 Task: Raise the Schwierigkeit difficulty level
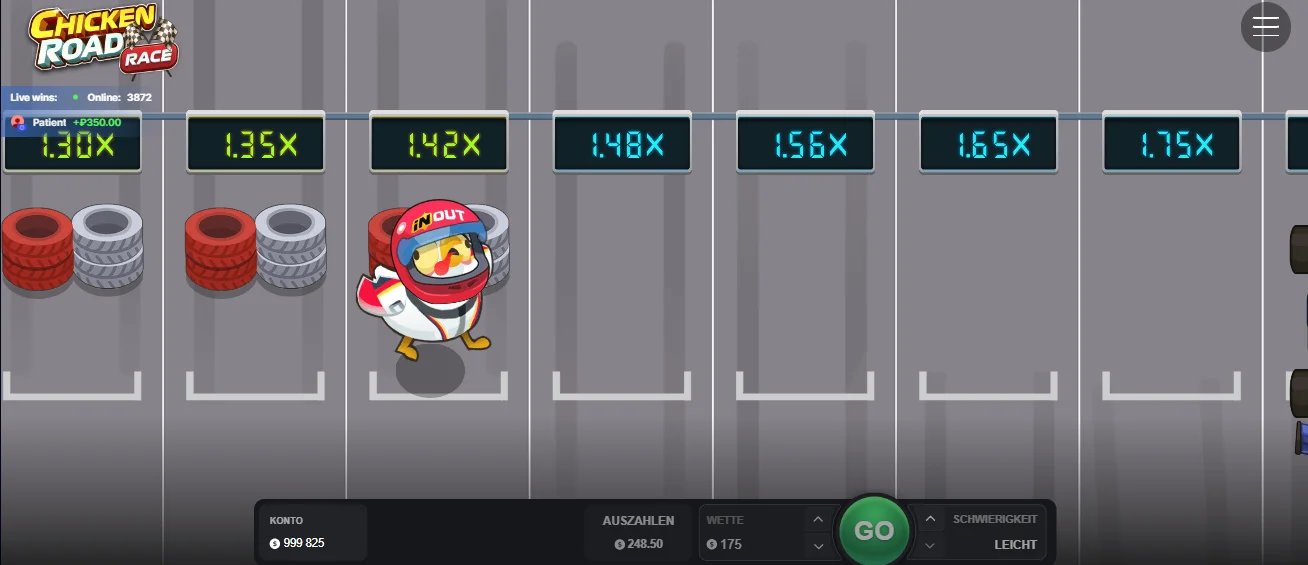[x=930, y=519]
